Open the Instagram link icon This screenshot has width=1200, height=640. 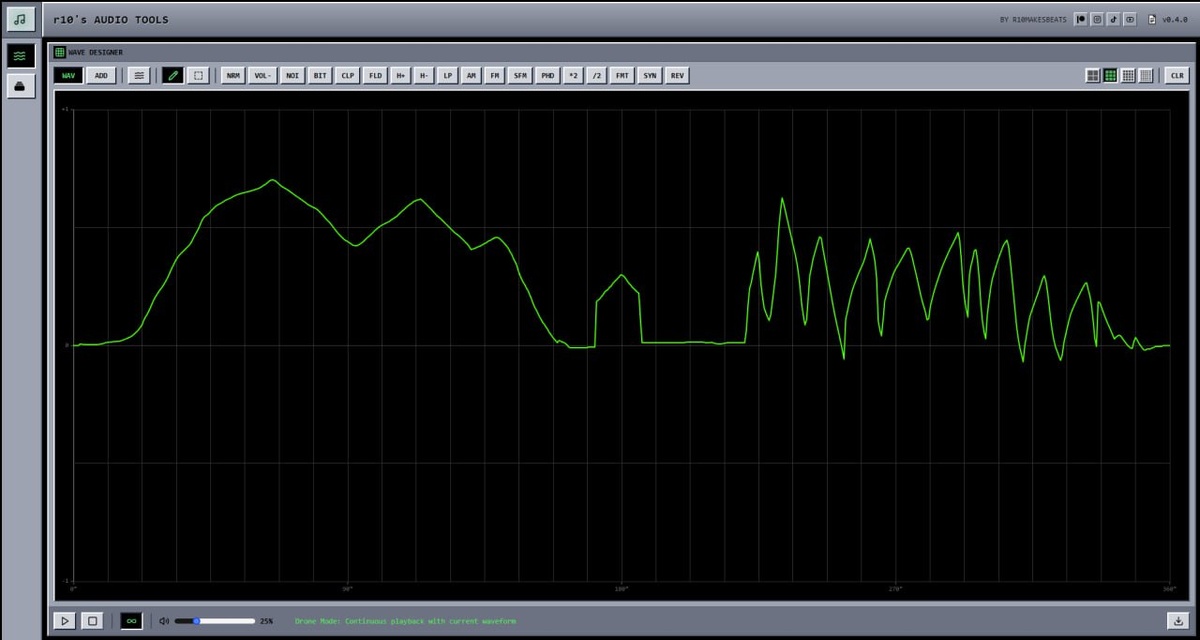[x=1097, y=19]
